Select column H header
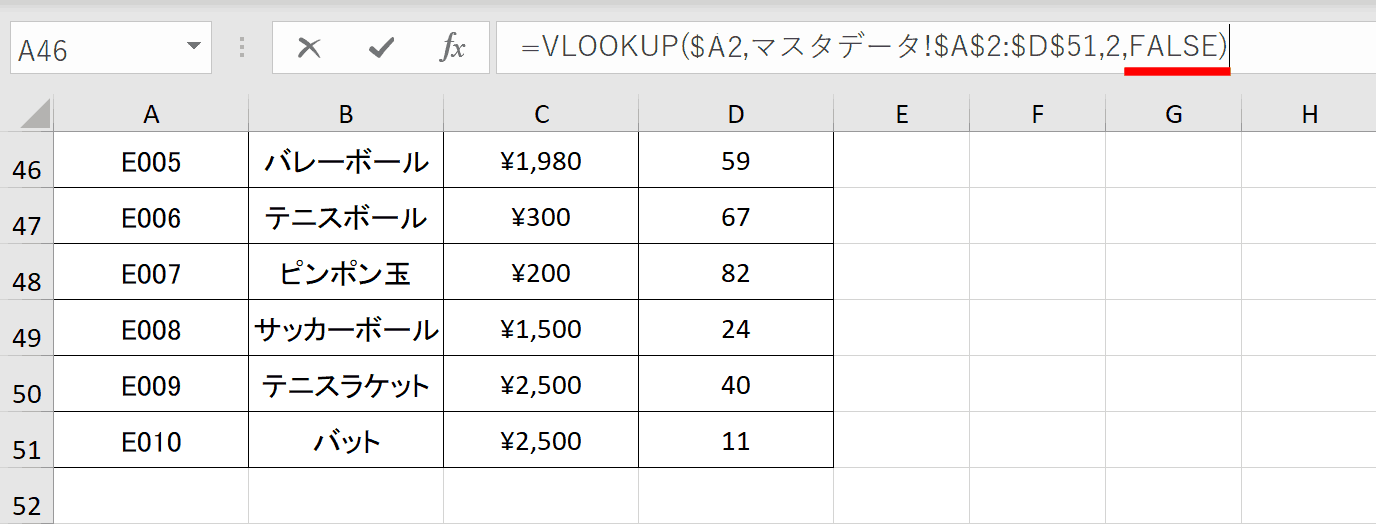Screen dimensions: 1376x524 [x=1309, y=114]
